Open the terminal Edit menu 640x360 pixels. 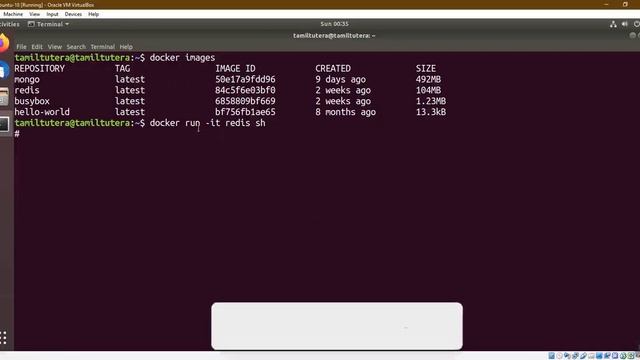click(37, 47)
